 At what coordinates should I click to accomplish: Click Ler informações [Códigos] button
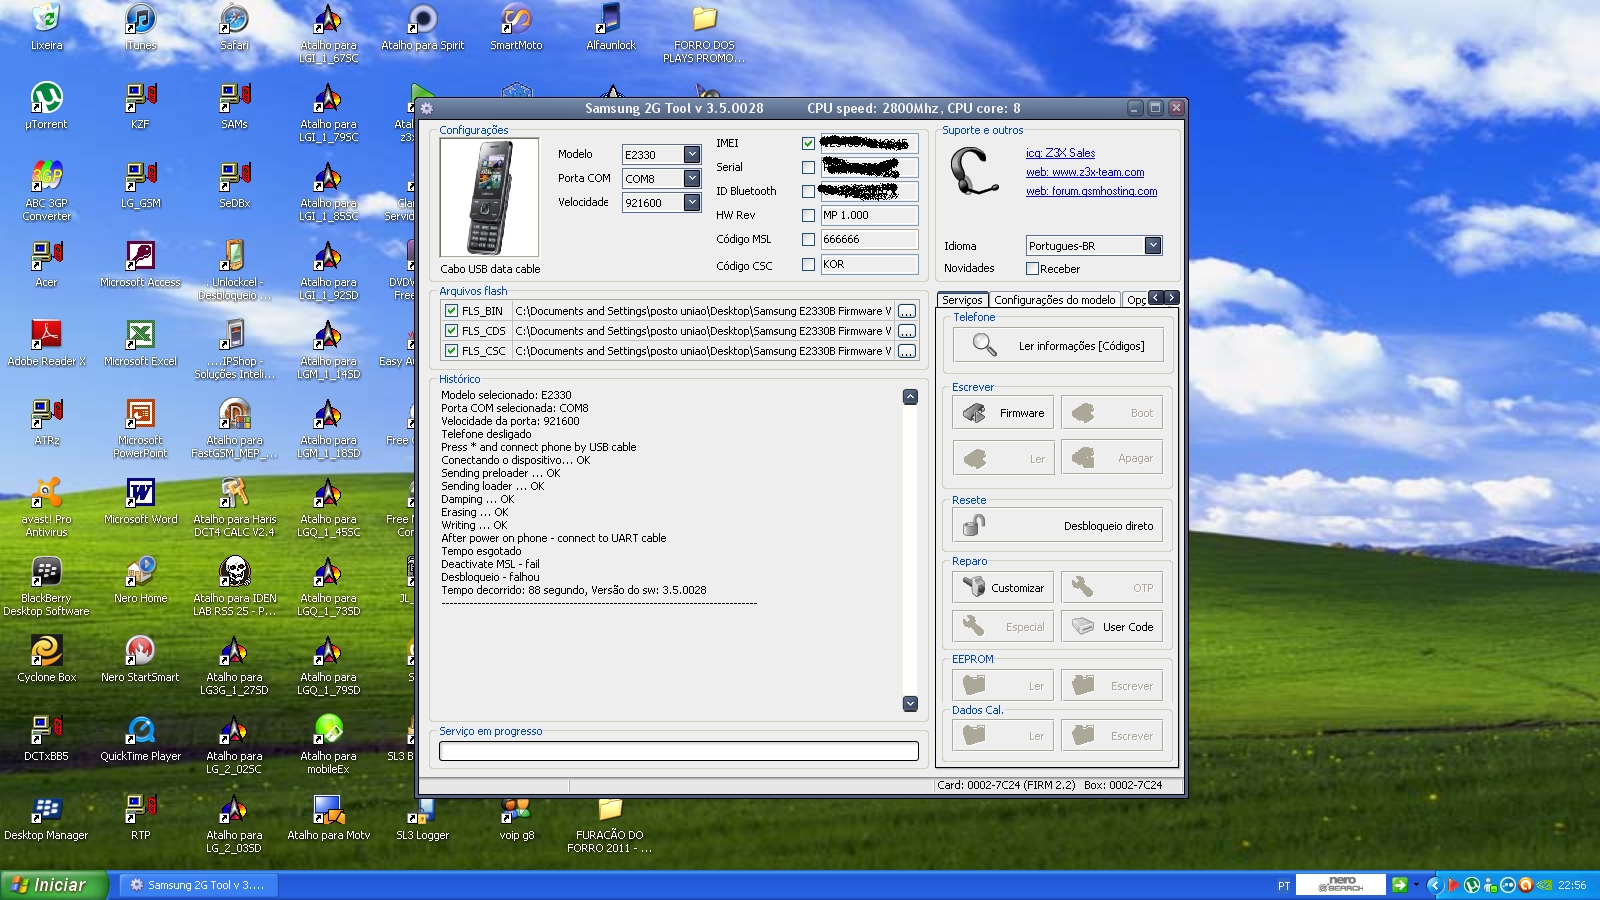[x=1058, y=346]
